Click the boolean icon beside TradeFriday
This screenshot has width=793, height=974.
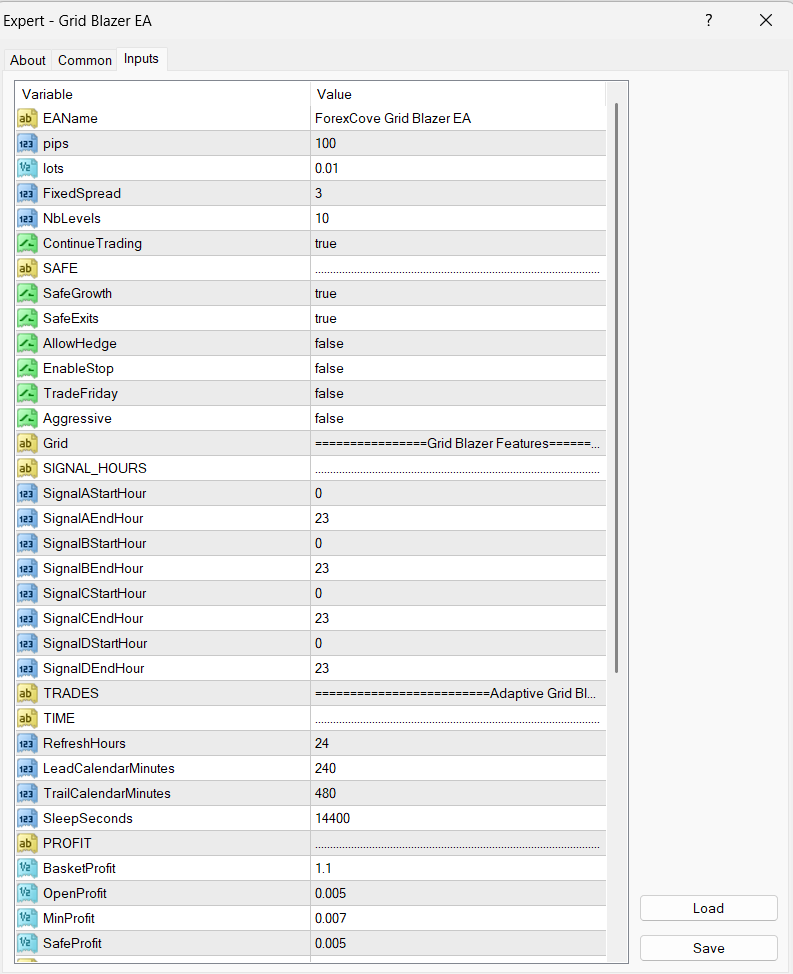click(27, 393)
